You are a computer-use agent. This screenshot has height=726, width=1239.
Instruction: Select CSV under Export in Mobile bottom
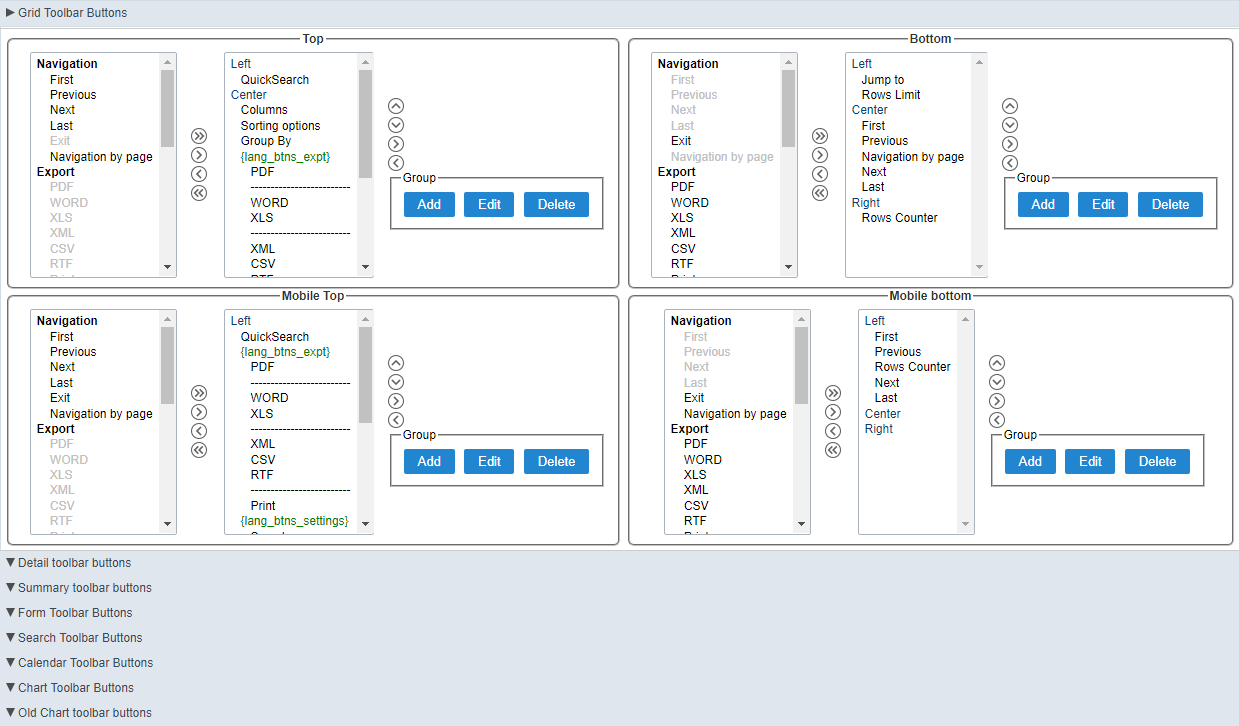(x=695, y=505)
